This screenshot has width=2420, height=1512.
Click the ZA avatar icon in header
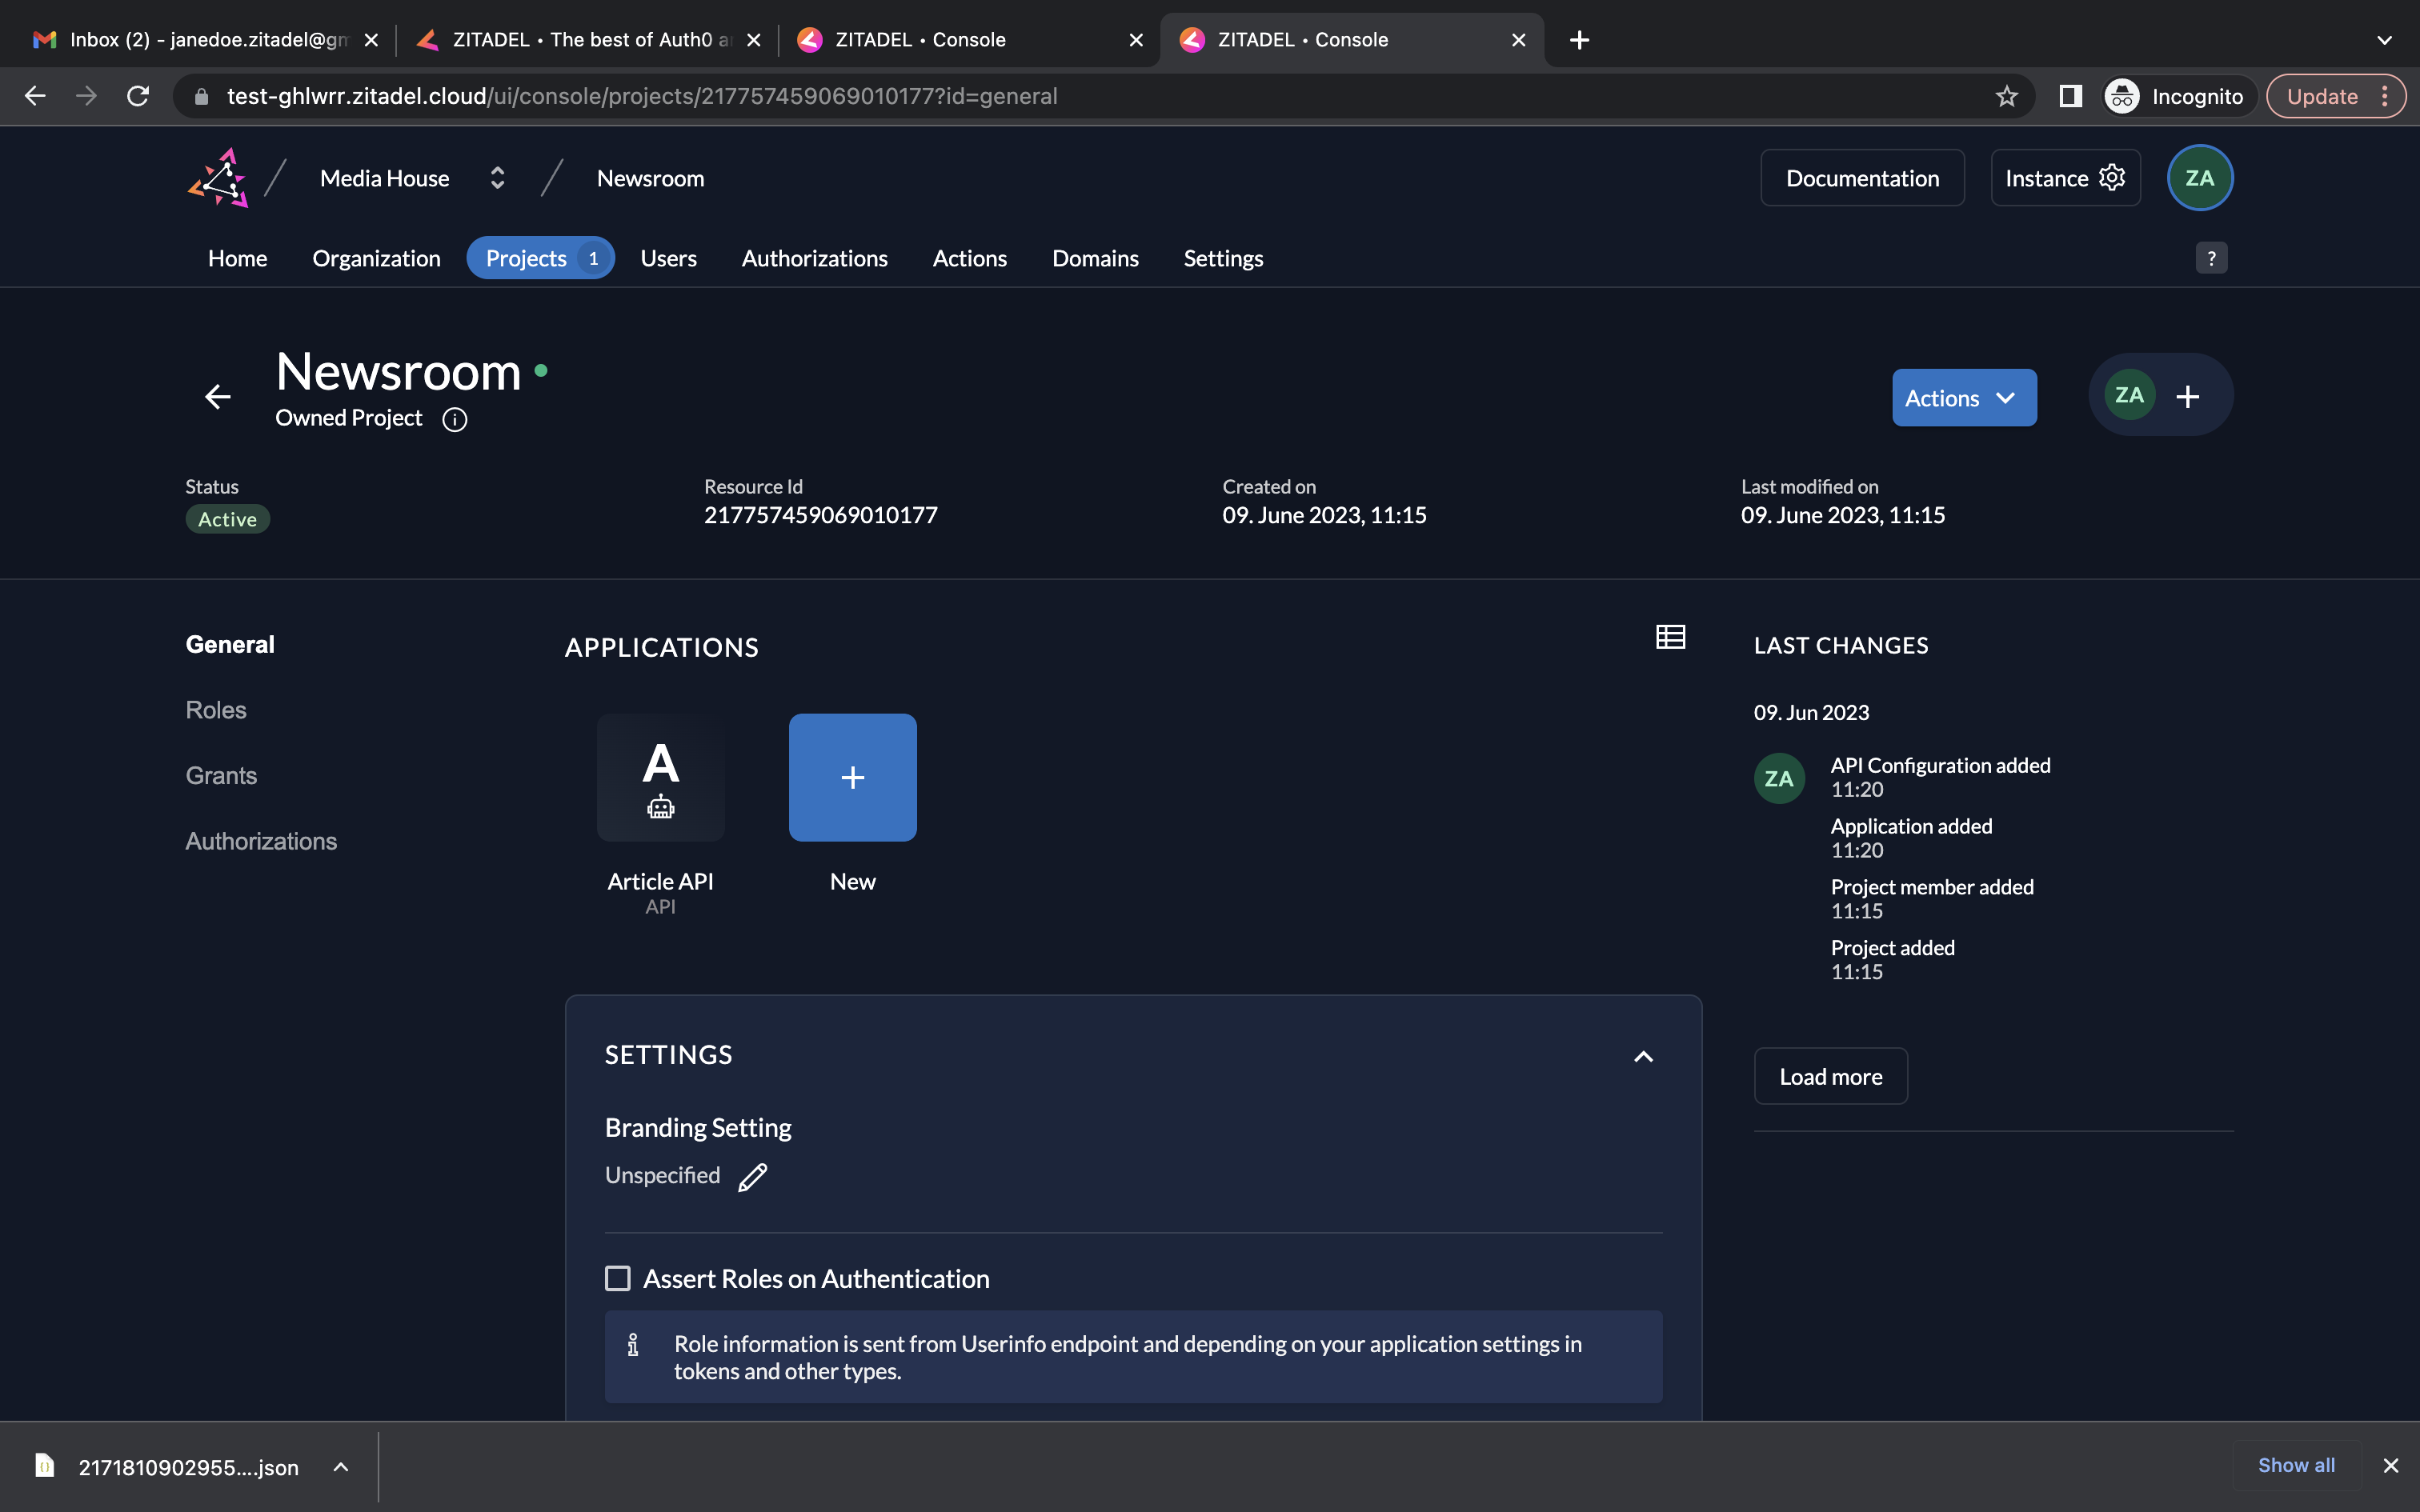(2201, 178)
